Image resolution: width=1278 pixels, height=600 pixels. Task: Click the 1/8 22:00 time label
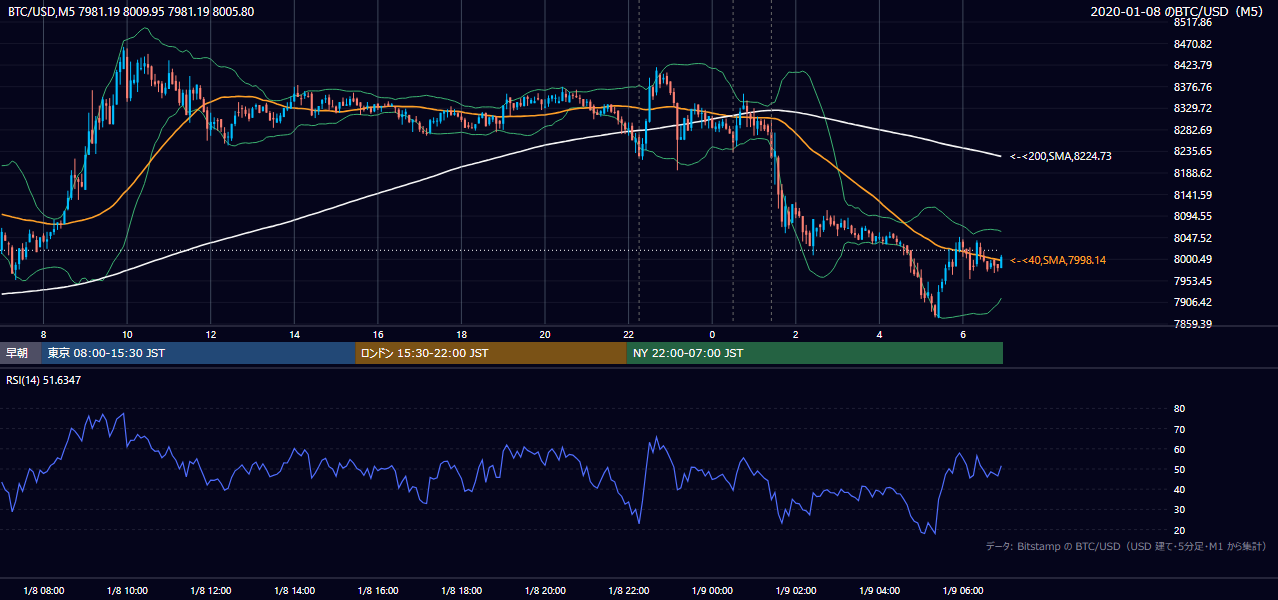click(x=629, y=591)
